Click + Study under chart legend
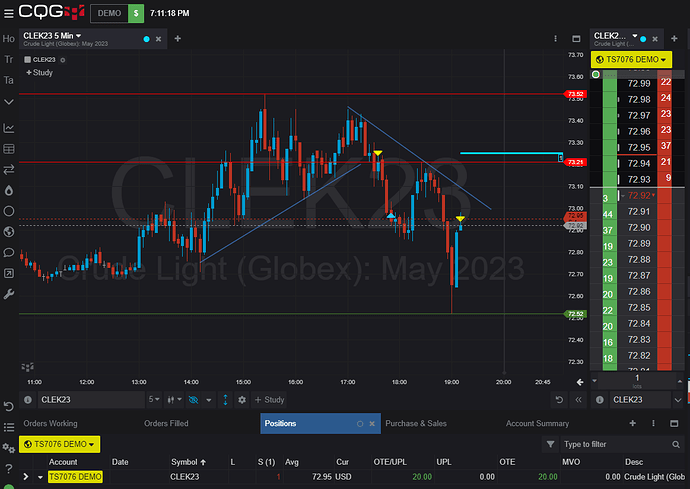Screen dimensions: 690x489 click(39, 73)
